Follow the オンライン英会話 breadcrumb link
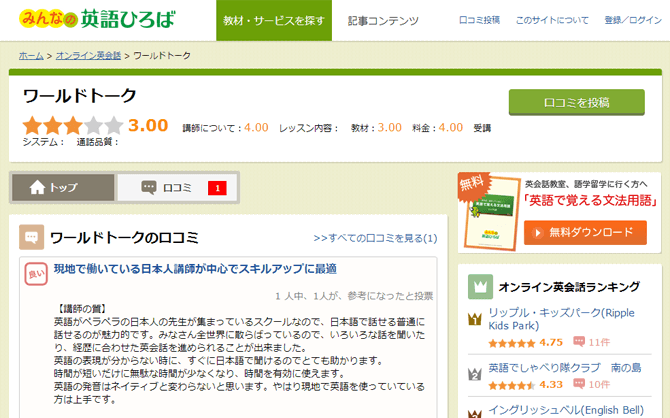The image size is (670, 418). [88, 56]
